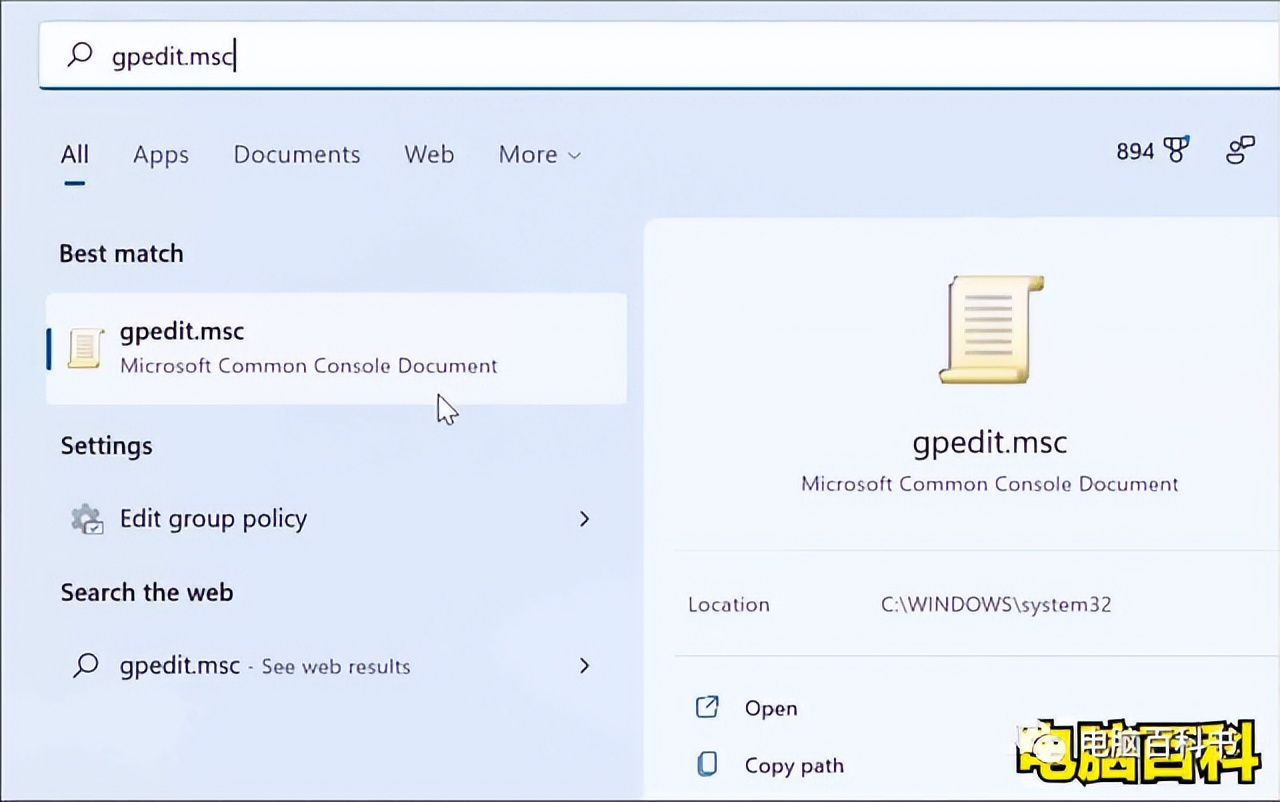Expand the More filter dropdown
This screenshot has height=802, width=1280.
point(539,155)
